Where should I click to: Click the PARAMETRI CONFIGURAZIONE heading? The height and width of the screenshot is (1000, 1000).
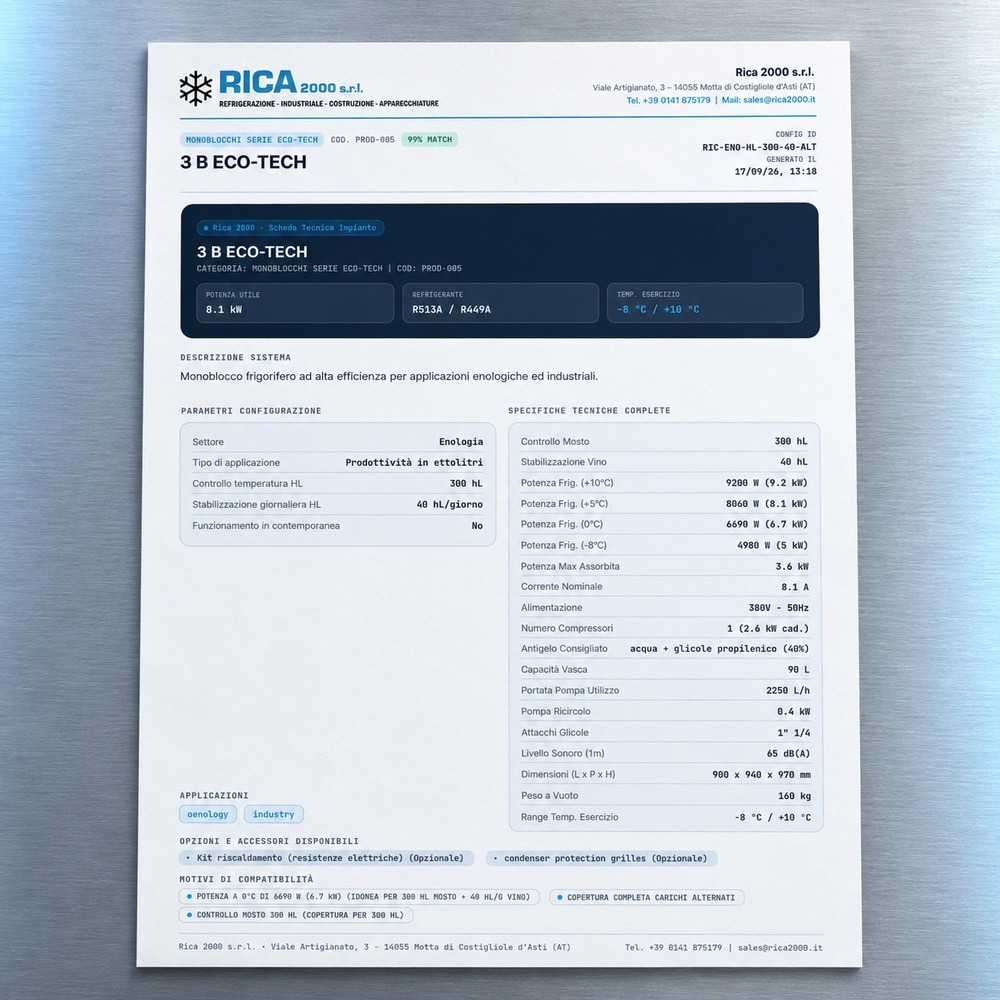(251, 411)
